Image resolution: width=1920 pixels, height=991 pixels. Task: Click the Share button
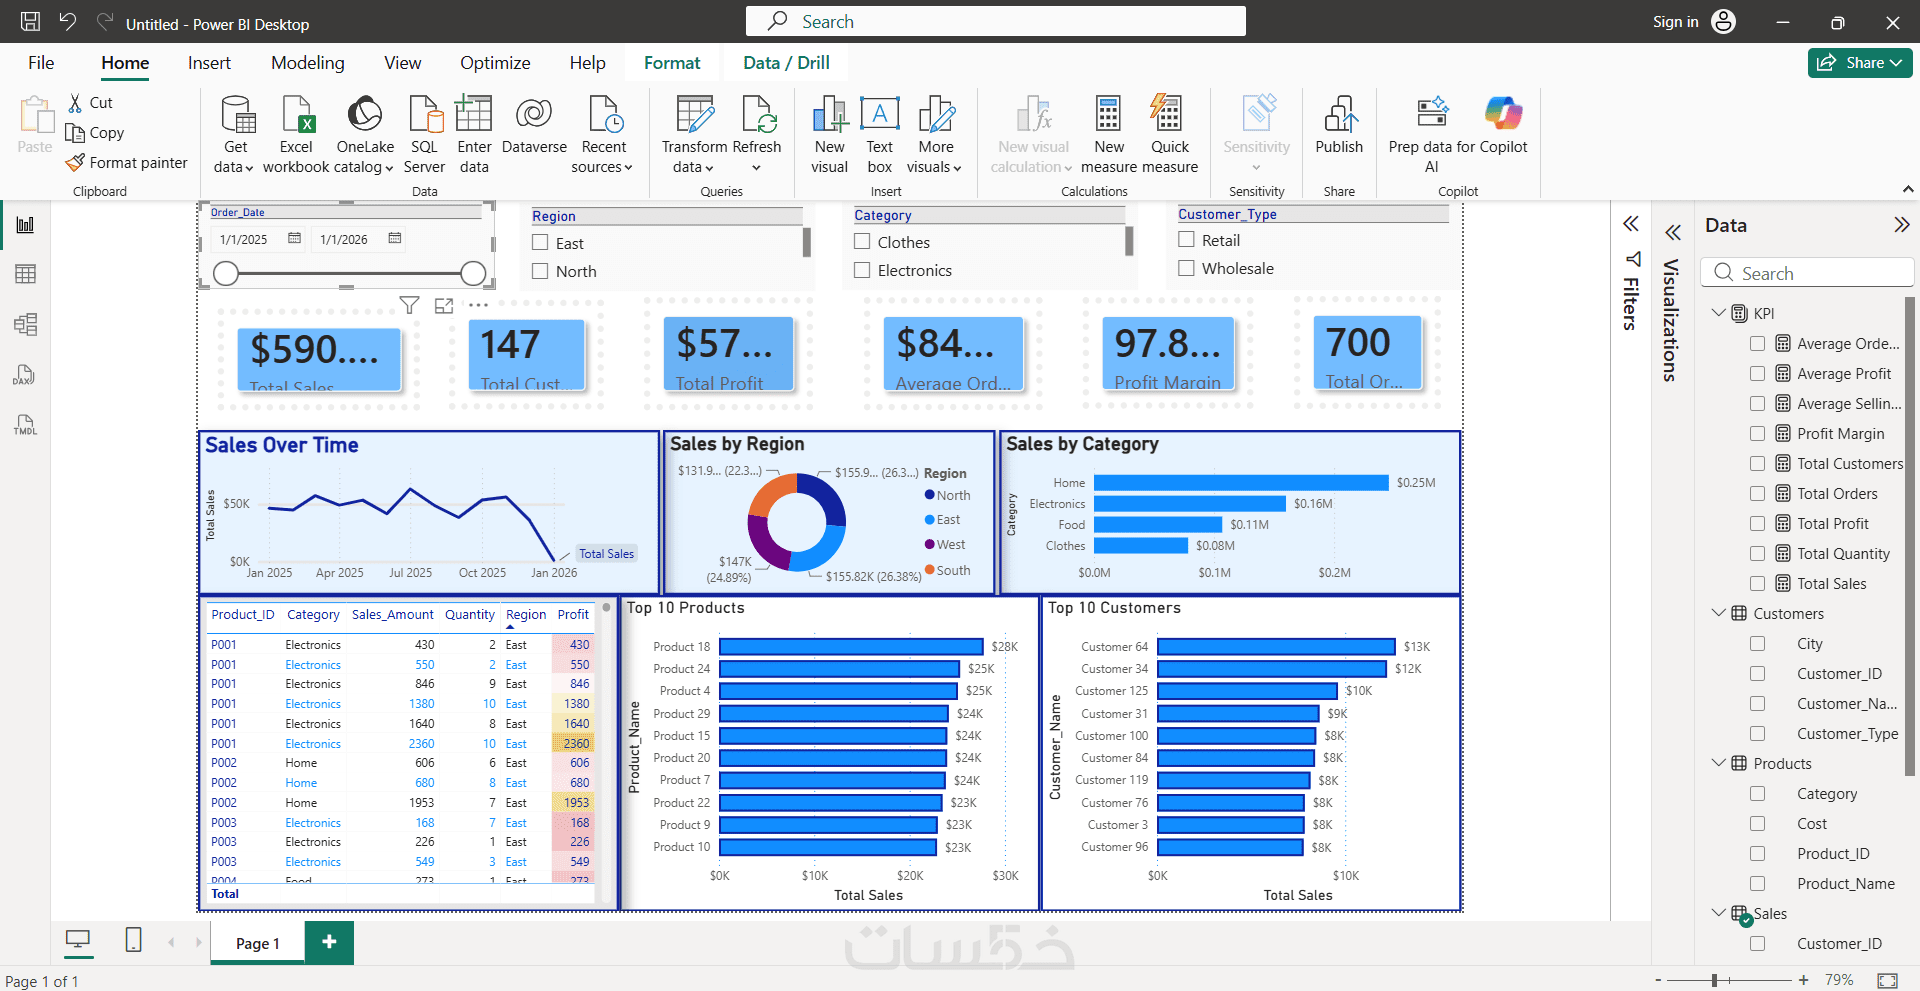click(x=1860, y=63)
